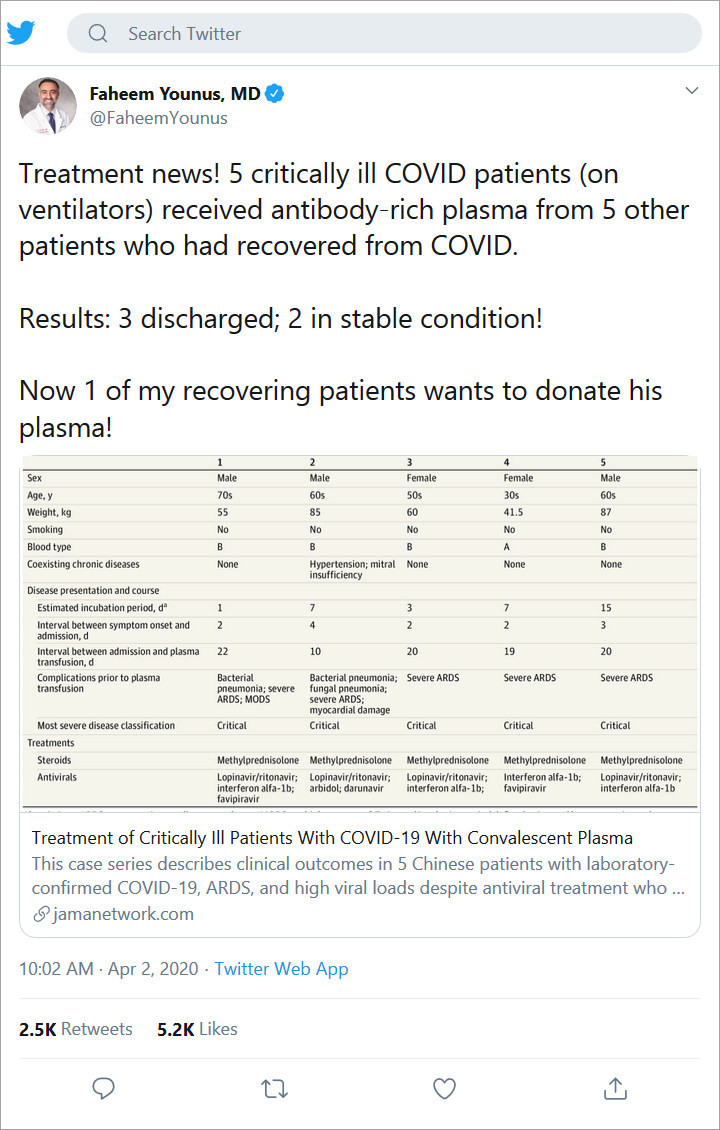Click the case series description text
Image resolution: width=720 pixels, height=1130 pixels.
358,876
